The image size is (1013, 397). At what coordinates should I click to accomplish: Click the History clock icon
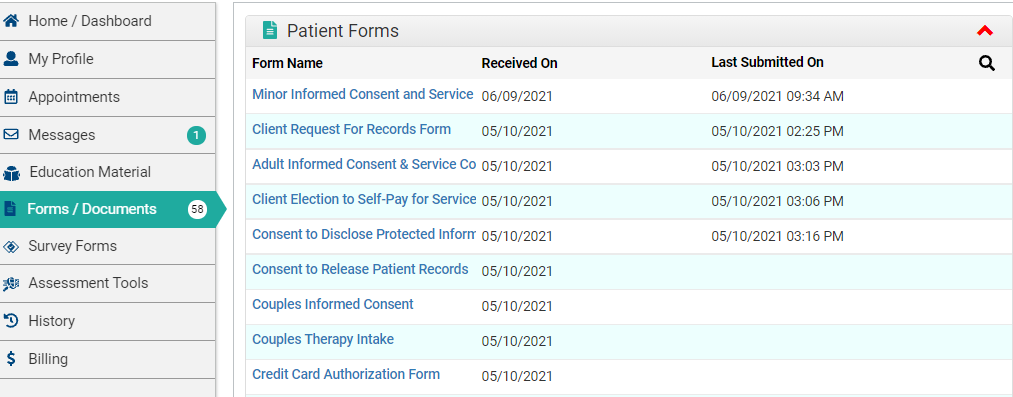point(11,321)
